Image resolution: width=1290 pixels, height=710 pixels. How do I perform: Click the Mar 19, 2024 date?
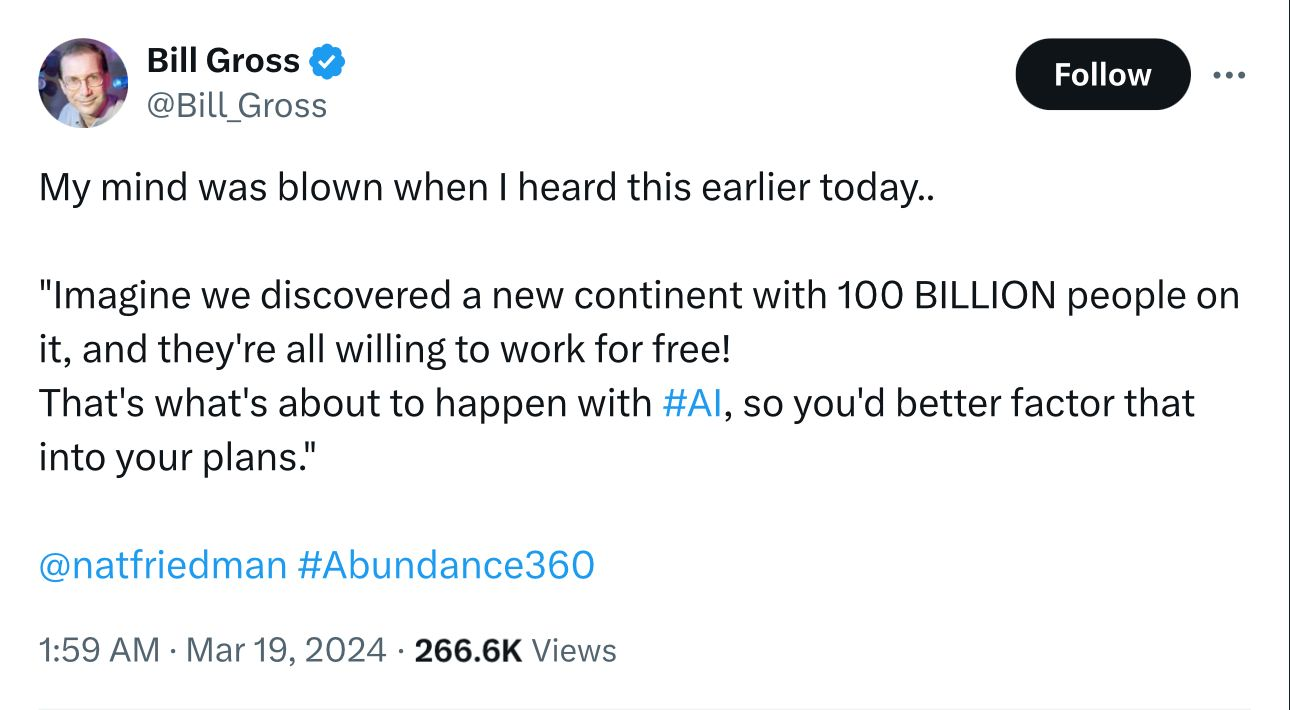286,650
